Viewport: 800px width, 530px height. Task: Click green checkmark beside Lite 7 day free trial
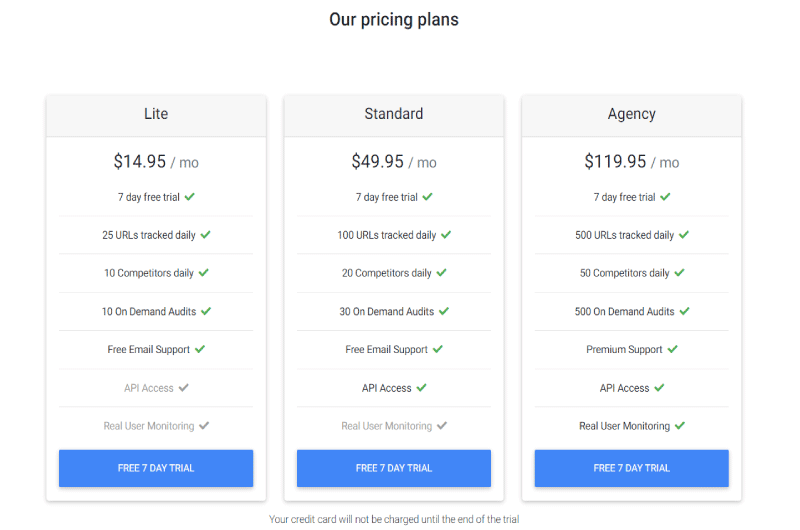point(190,197)
